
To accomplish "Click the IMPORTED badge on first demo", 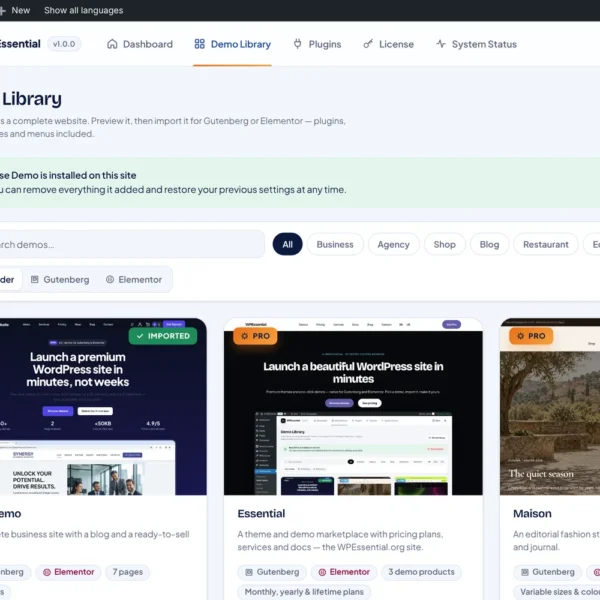I will click(163, 336).
